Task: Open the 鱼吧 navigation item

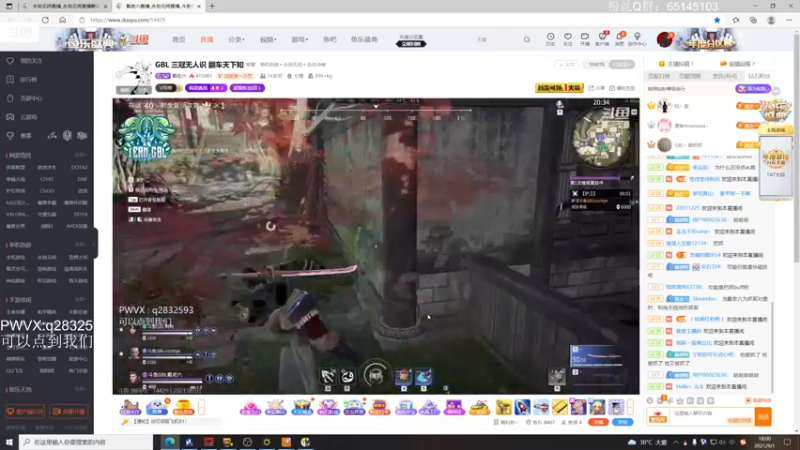Action: click(x=330, y=39)
